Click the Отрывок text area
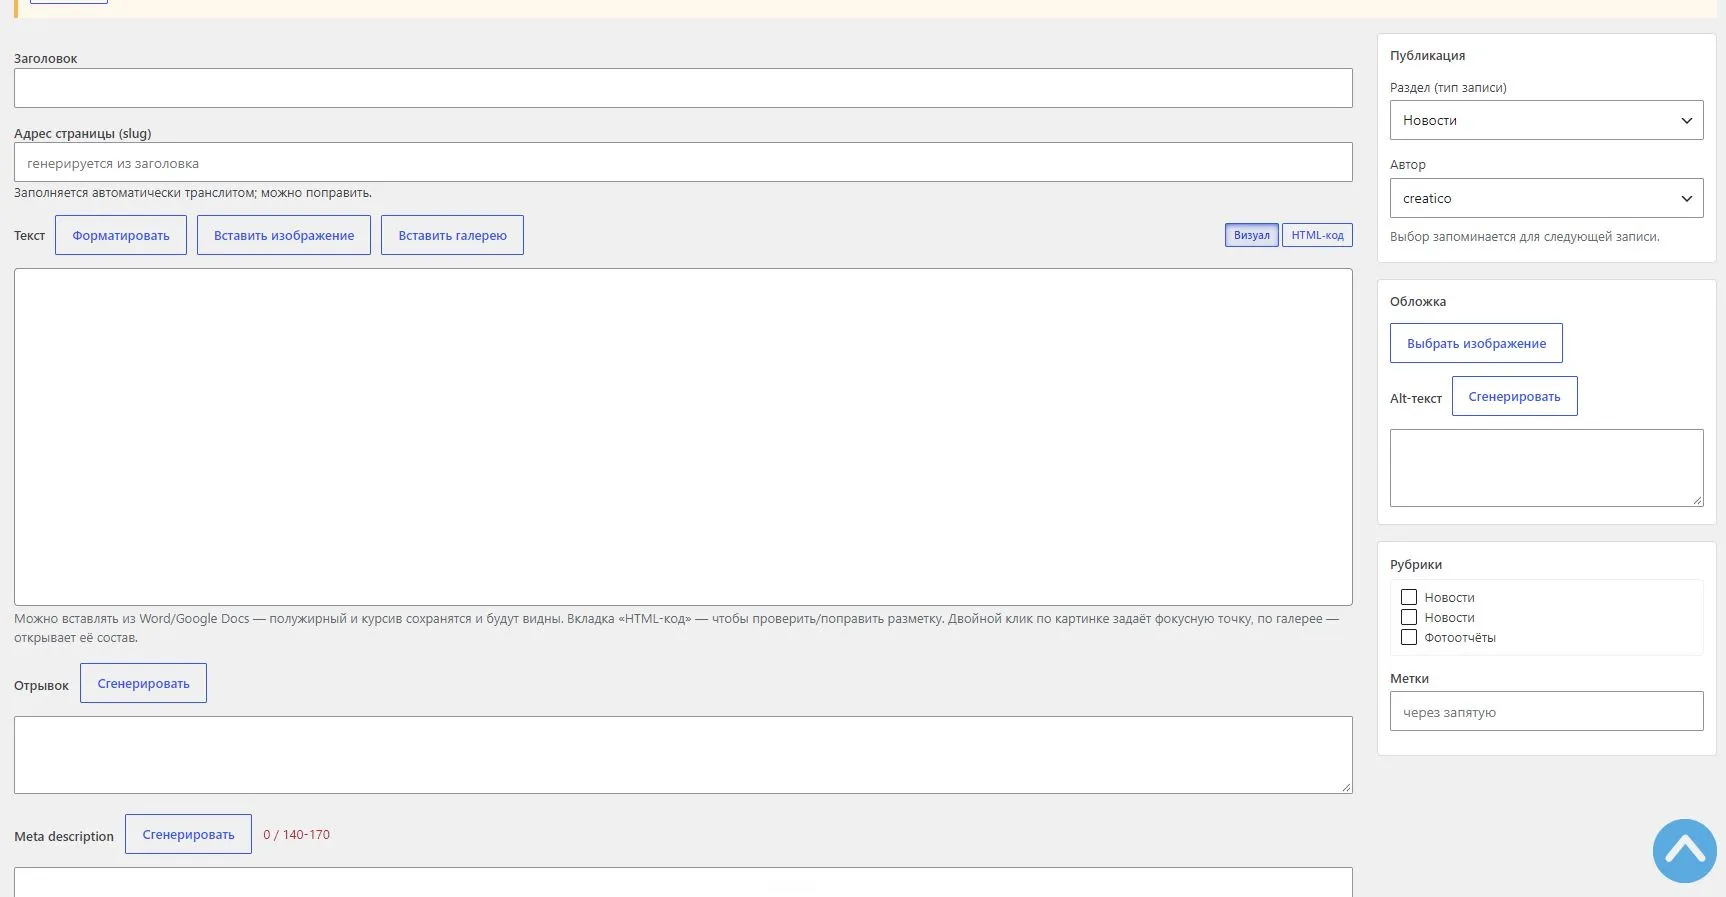This screenshot has height=897, width=1726. pos(683,755)
